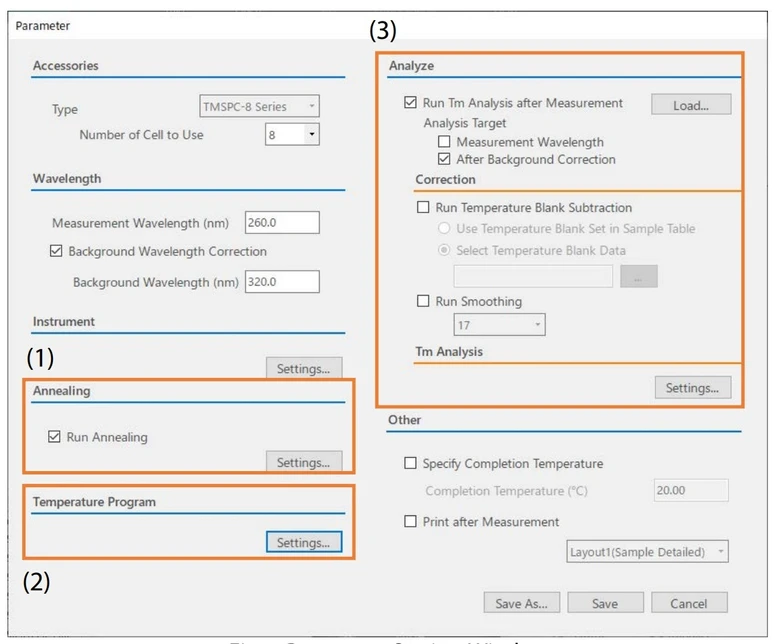Disable Run Tm Analysis after Measurement
The height and width of the screenshot is (644, 778).
tap(410, 103)
